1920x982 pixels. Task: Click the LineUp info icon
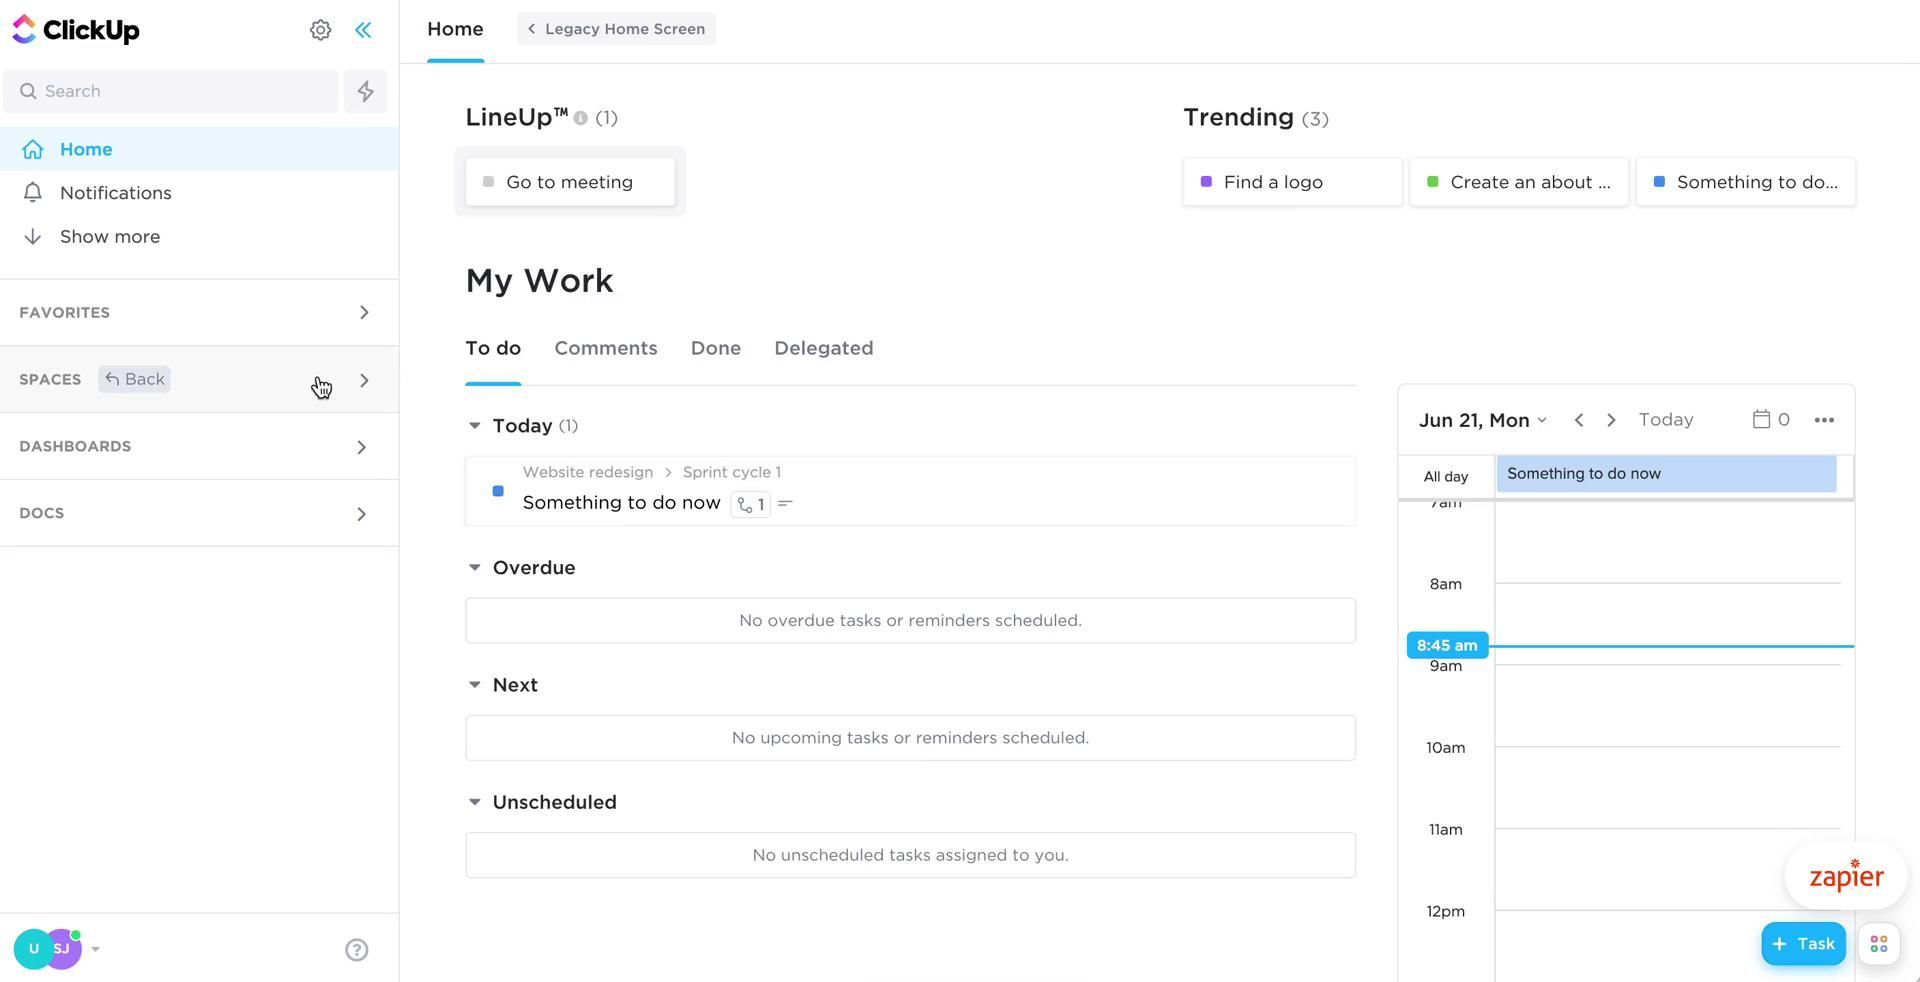pos(580,118)
